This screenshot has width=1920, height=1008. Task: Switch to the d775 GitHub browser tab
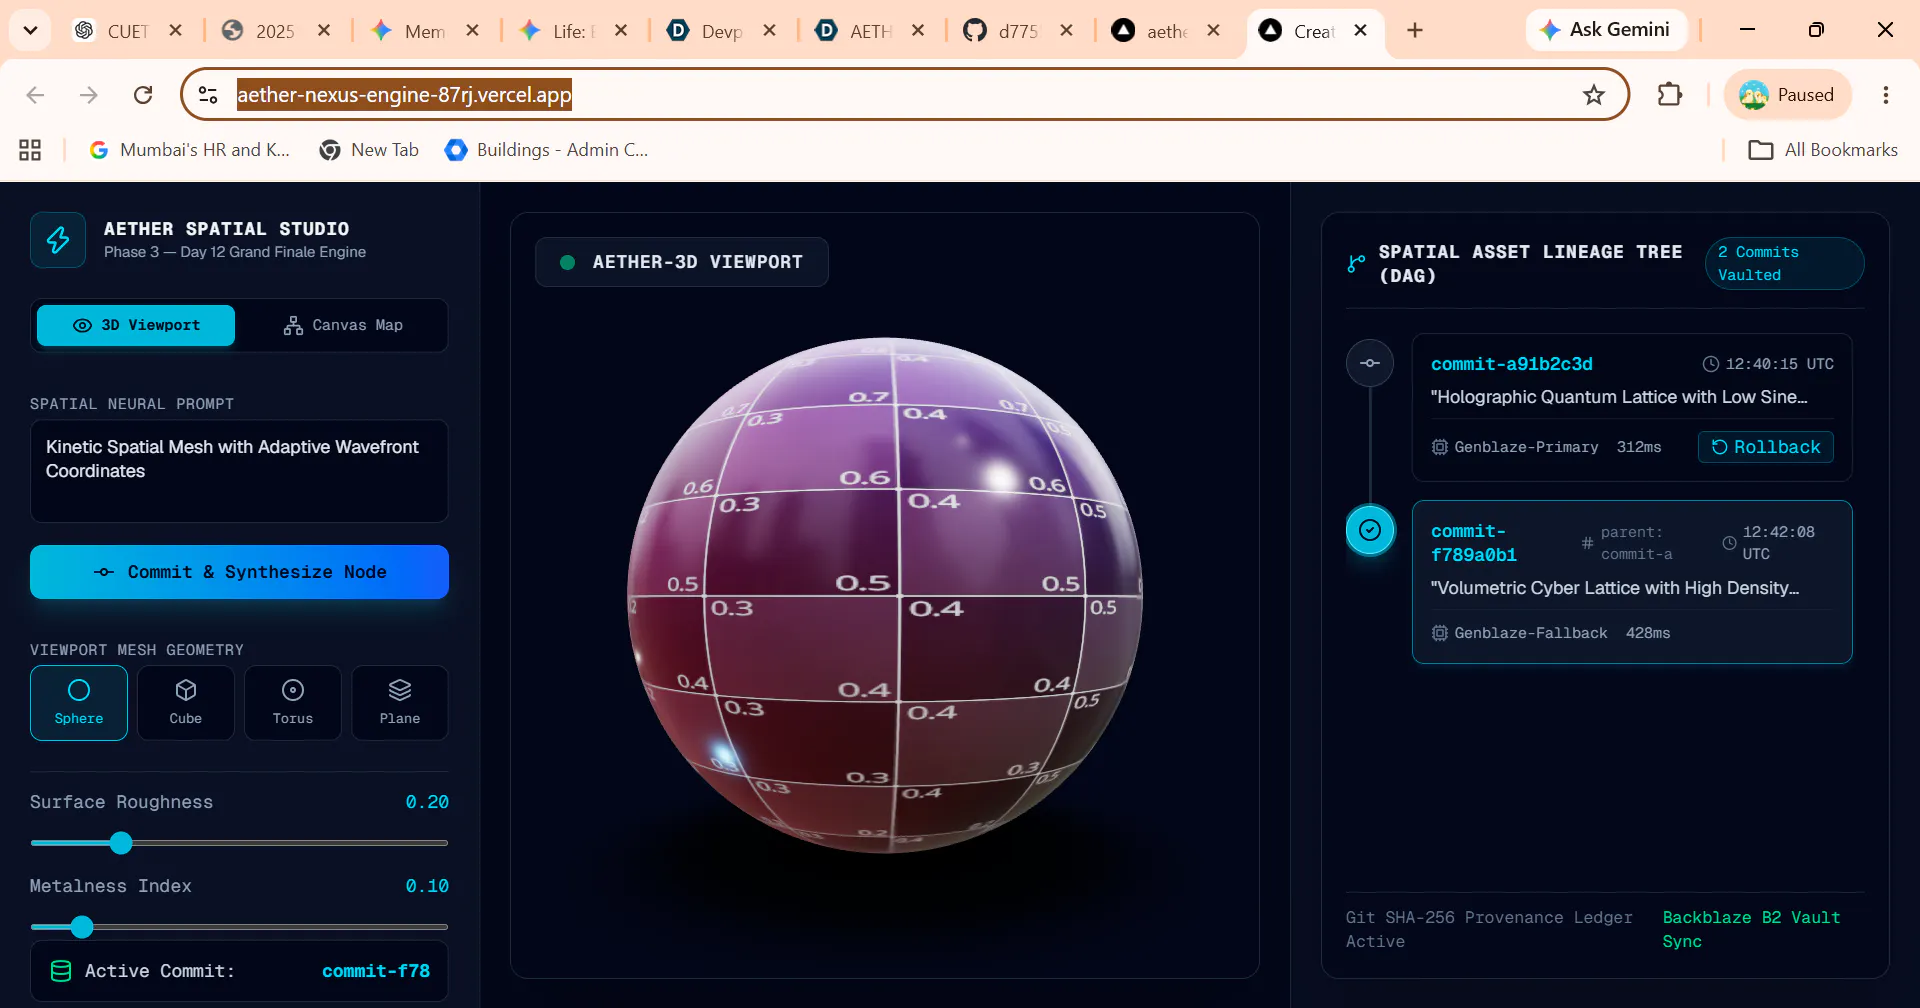click(1018, 31)
